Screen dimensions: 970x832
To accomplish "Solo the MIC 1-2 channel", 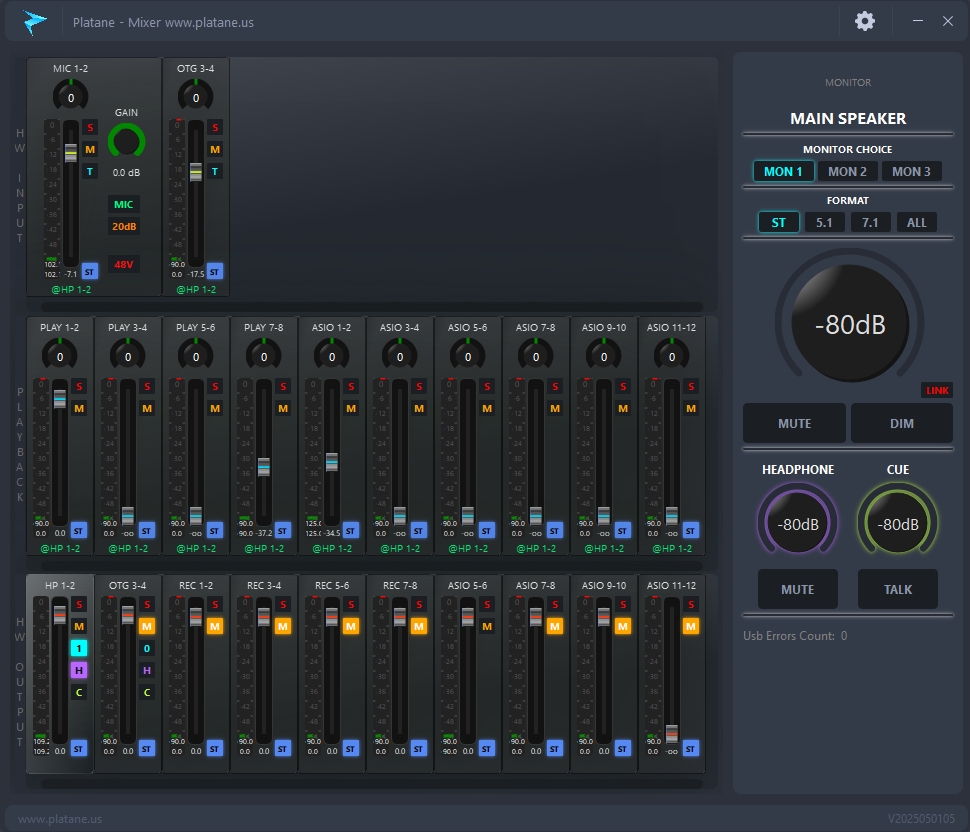I will 90,128.
